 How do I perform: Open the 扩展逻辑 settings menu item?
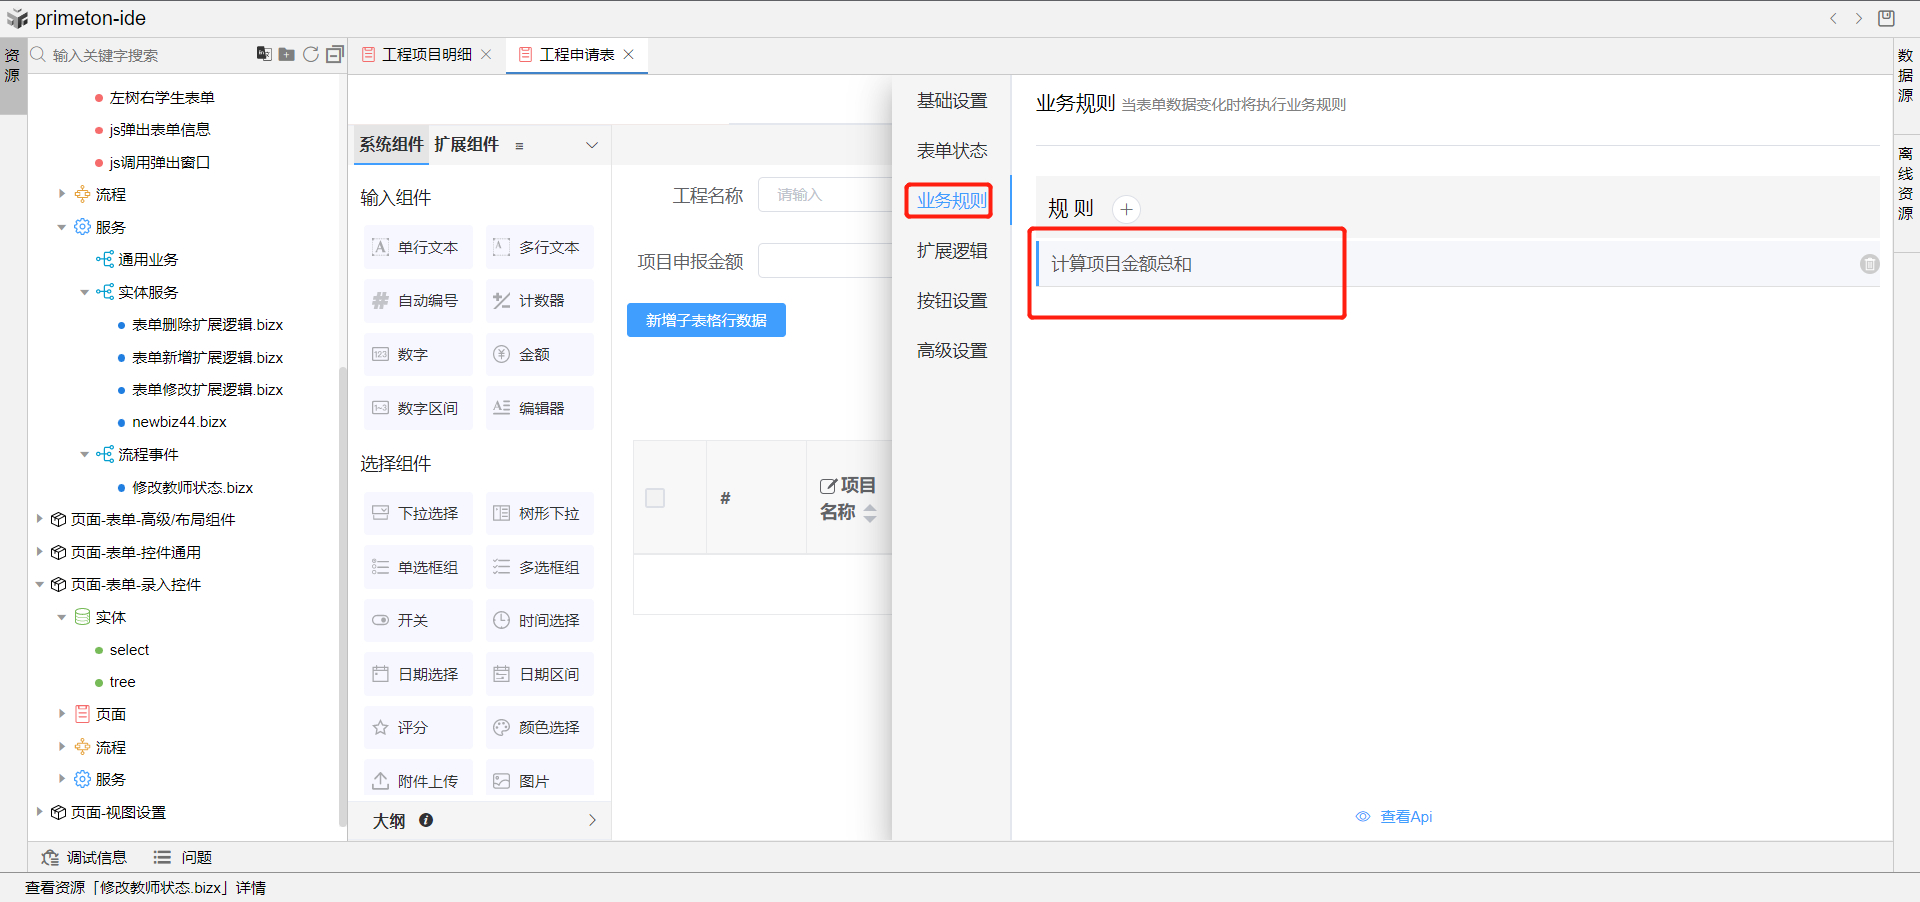[951, 251]
